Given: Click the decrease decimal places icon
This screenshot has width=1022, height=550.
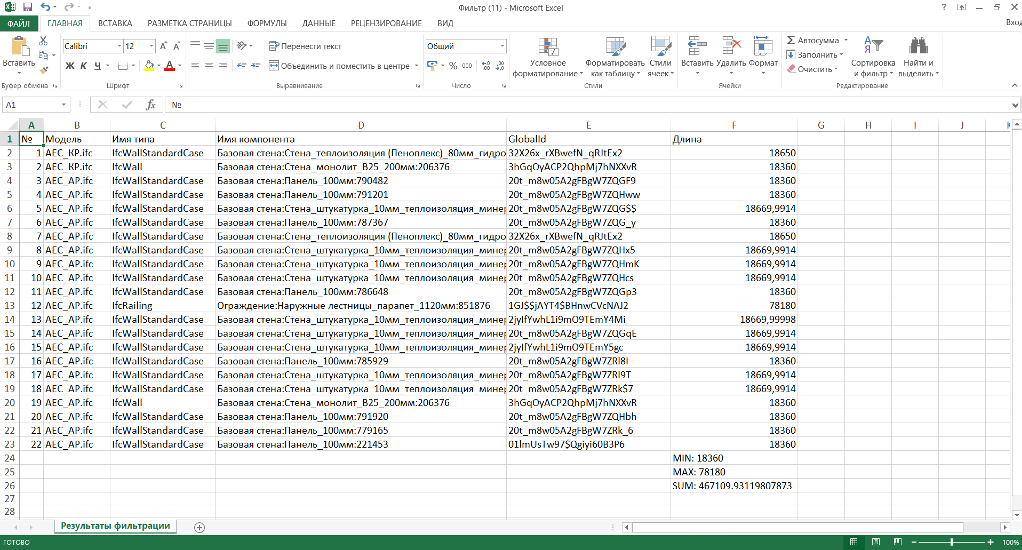Looking at the screenshot, I should [x=500, y=66].
